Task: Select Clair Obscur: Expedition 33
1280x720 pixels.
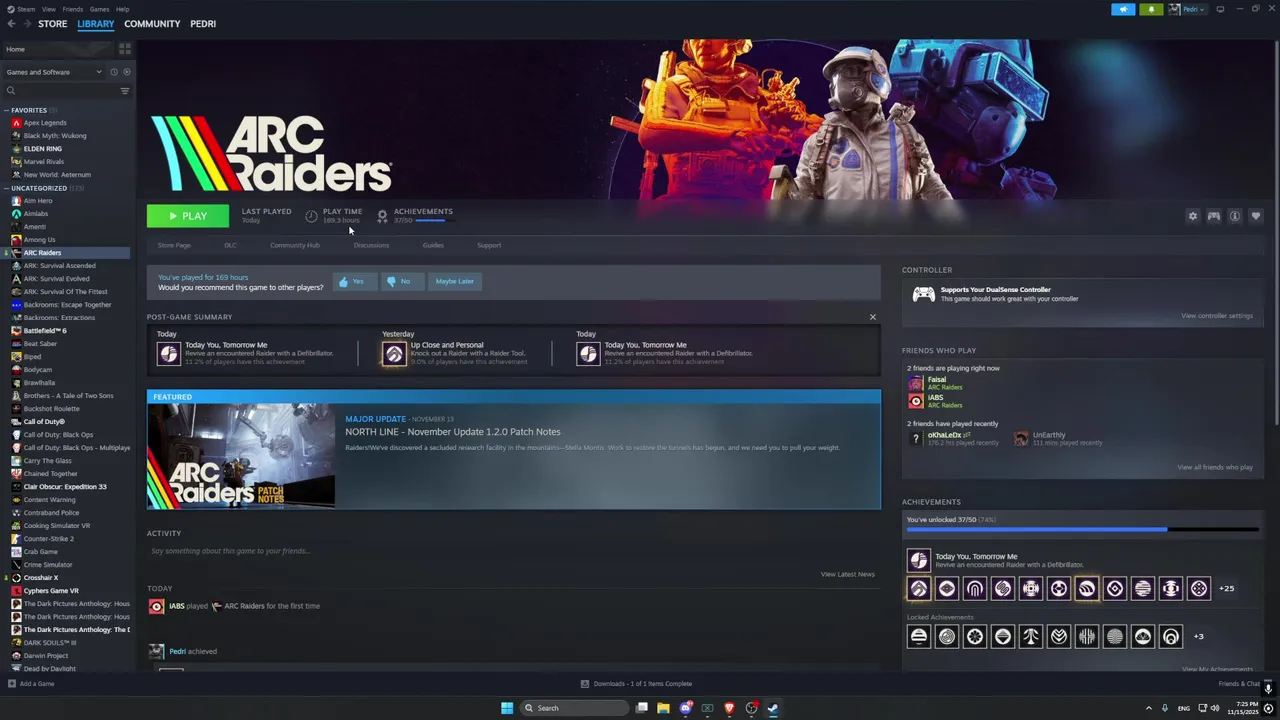Action: tap(66, 487)
